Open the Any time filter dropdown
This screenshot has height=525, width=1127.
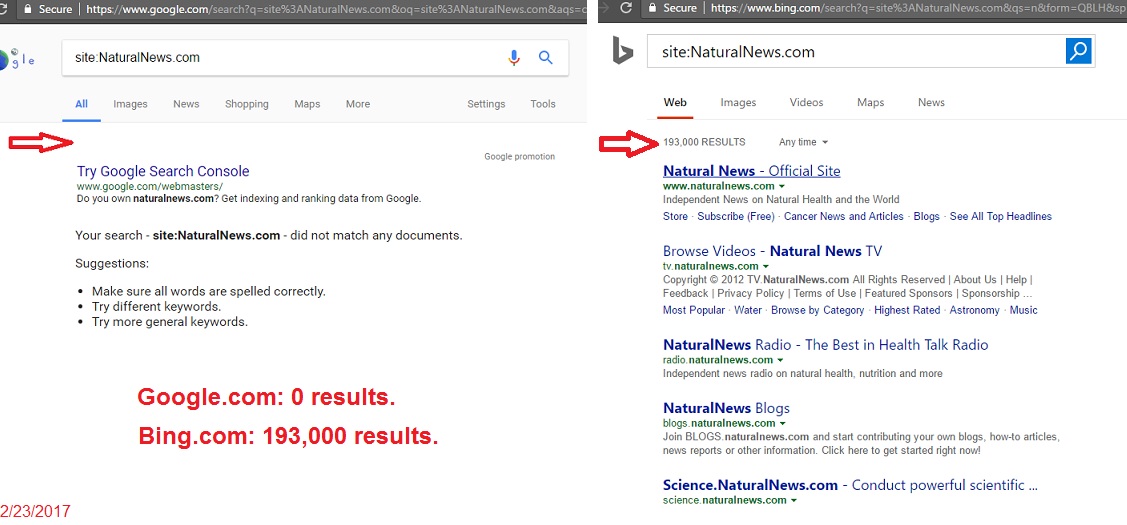(804, 142)
